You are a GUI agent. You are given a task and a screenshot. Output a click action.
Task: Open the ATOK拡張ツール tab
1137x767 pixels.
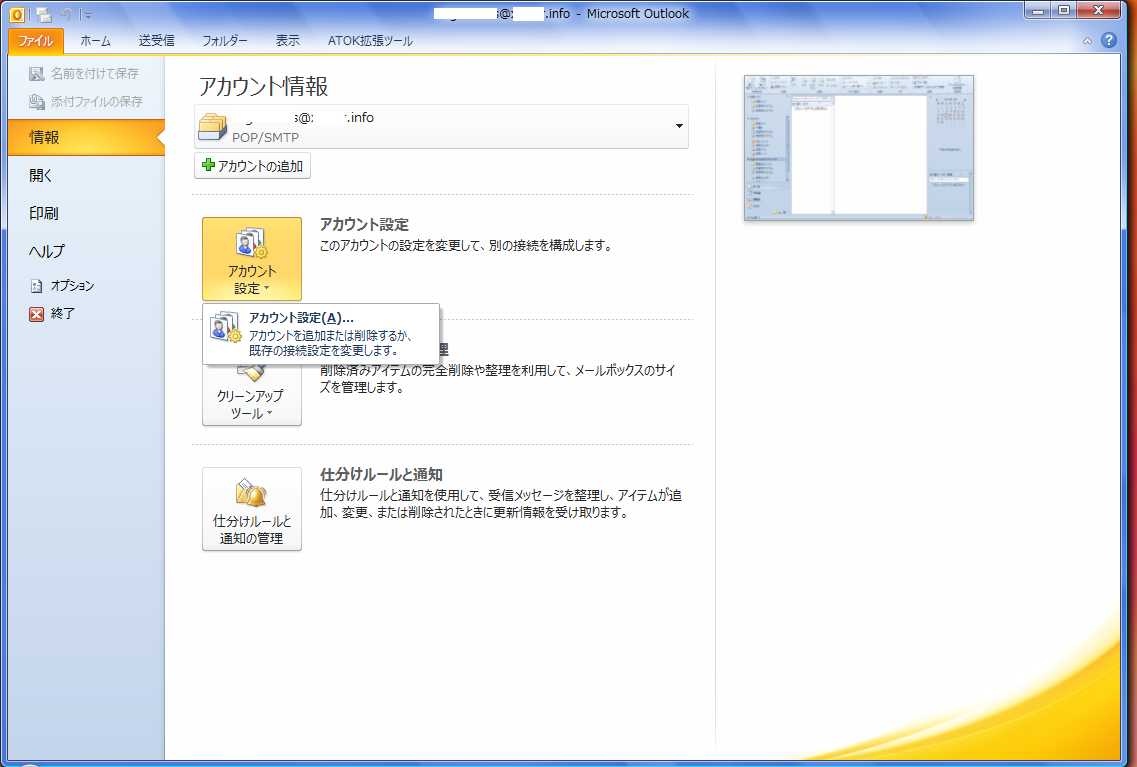[370, 41]
